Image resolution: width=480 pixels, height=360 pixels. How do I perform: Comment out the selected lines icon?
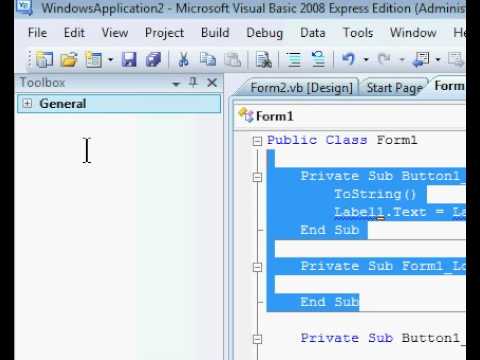click(x=294, y=60)
